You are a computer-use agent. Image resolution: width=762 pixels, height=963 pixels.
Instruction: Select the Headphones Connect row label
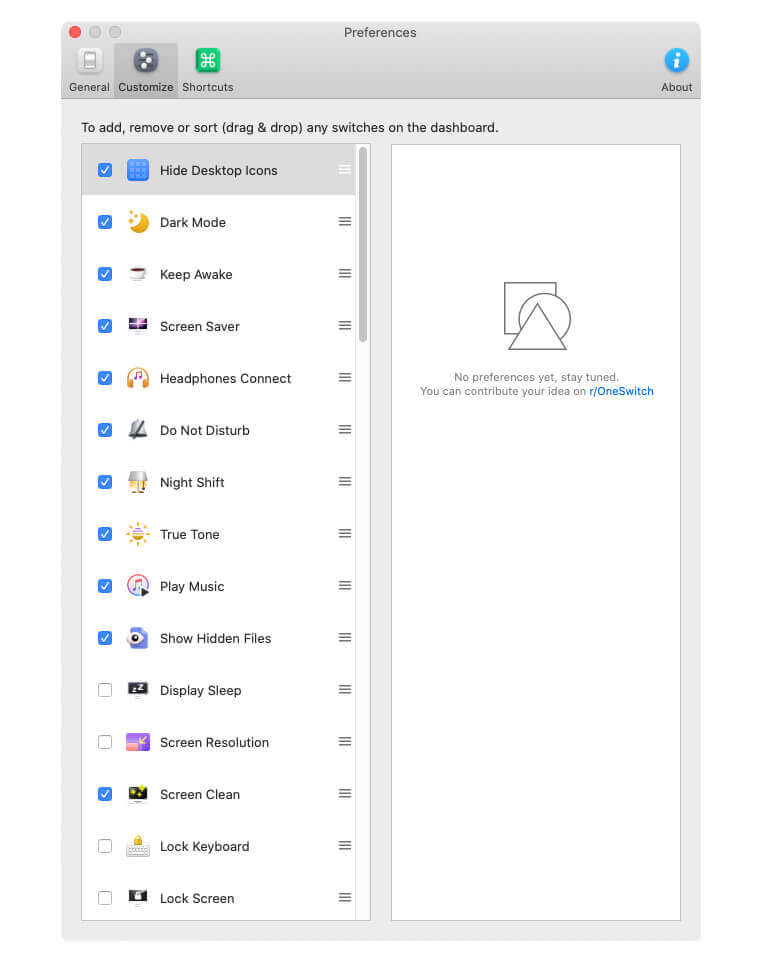[x=225, y=378]
